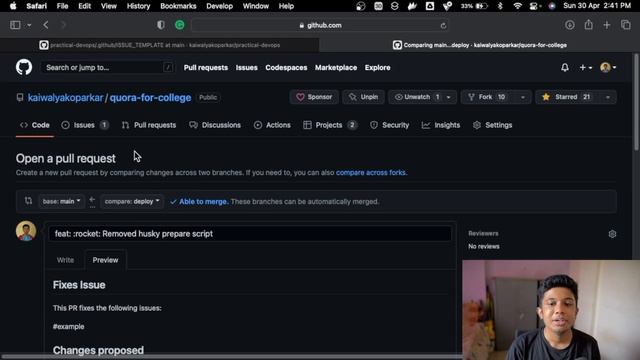
Task: Click the reviewers gear icon
Action: tap(612, 234)
